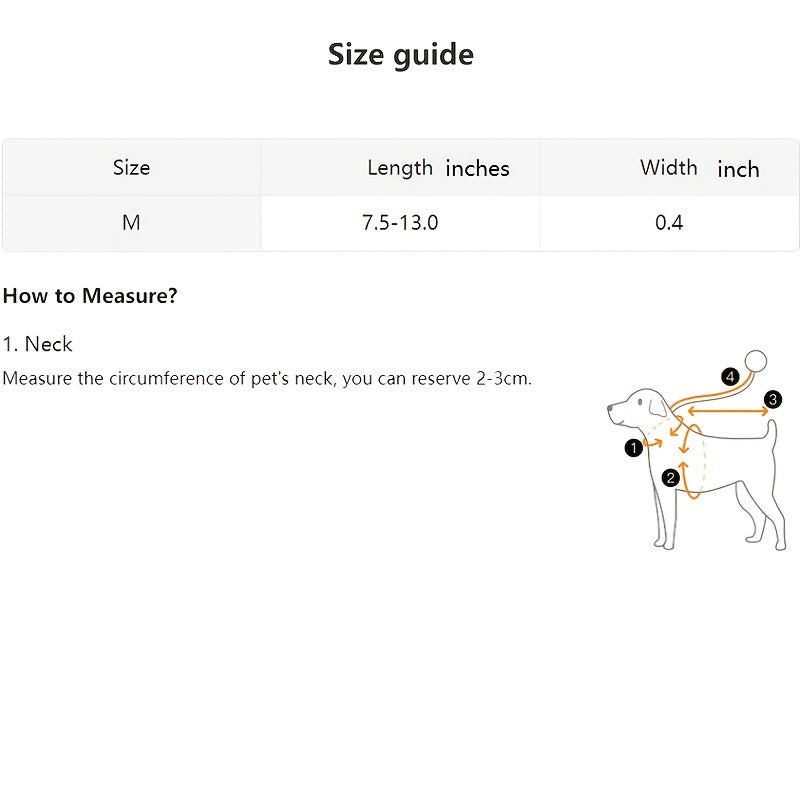Select the Length inches column header

point(438,168)
